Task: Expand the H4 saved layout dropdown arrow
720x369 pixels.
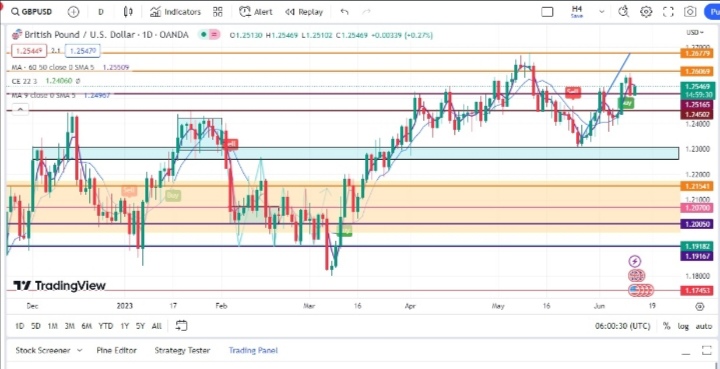Action: pyautogui.click(x=602, y=12)
